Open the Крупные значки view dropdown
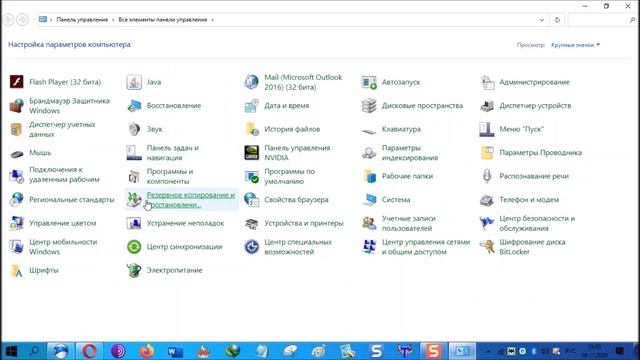This screenshot has height=360, width=640. tap(576, 45)
